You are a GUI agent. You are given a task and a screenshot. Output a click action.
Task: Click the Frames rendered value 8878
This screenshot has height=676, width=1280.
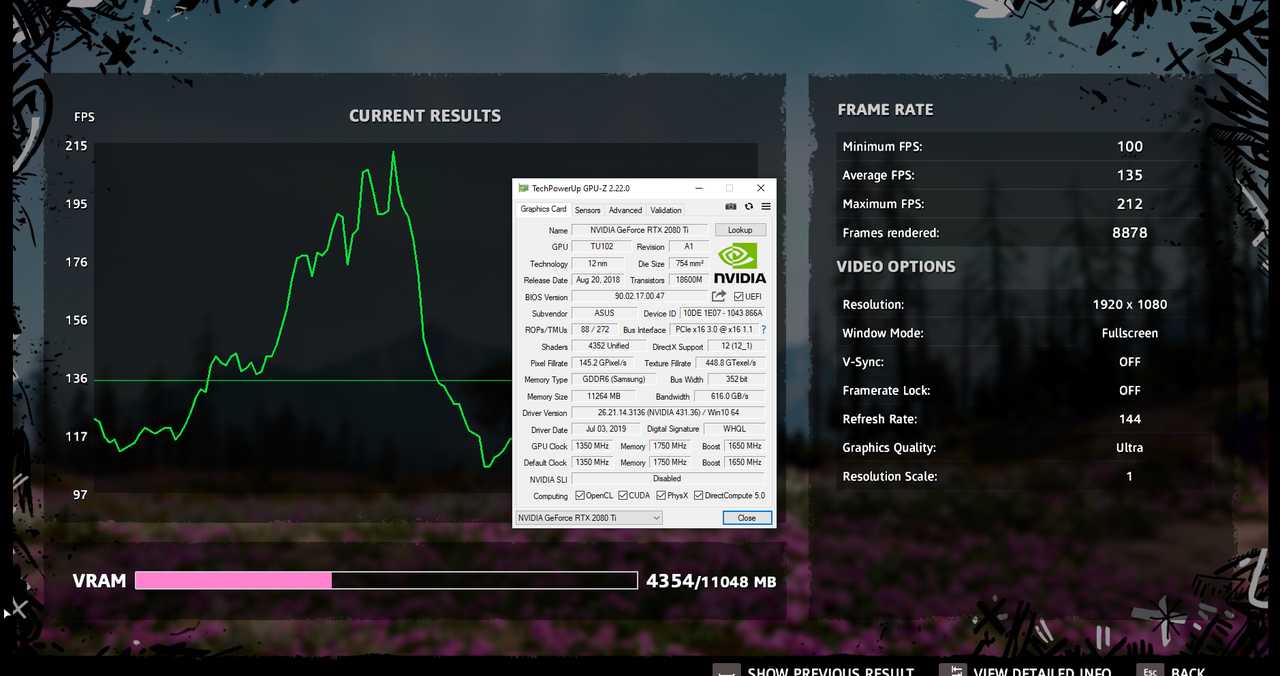coord(1130,233)
